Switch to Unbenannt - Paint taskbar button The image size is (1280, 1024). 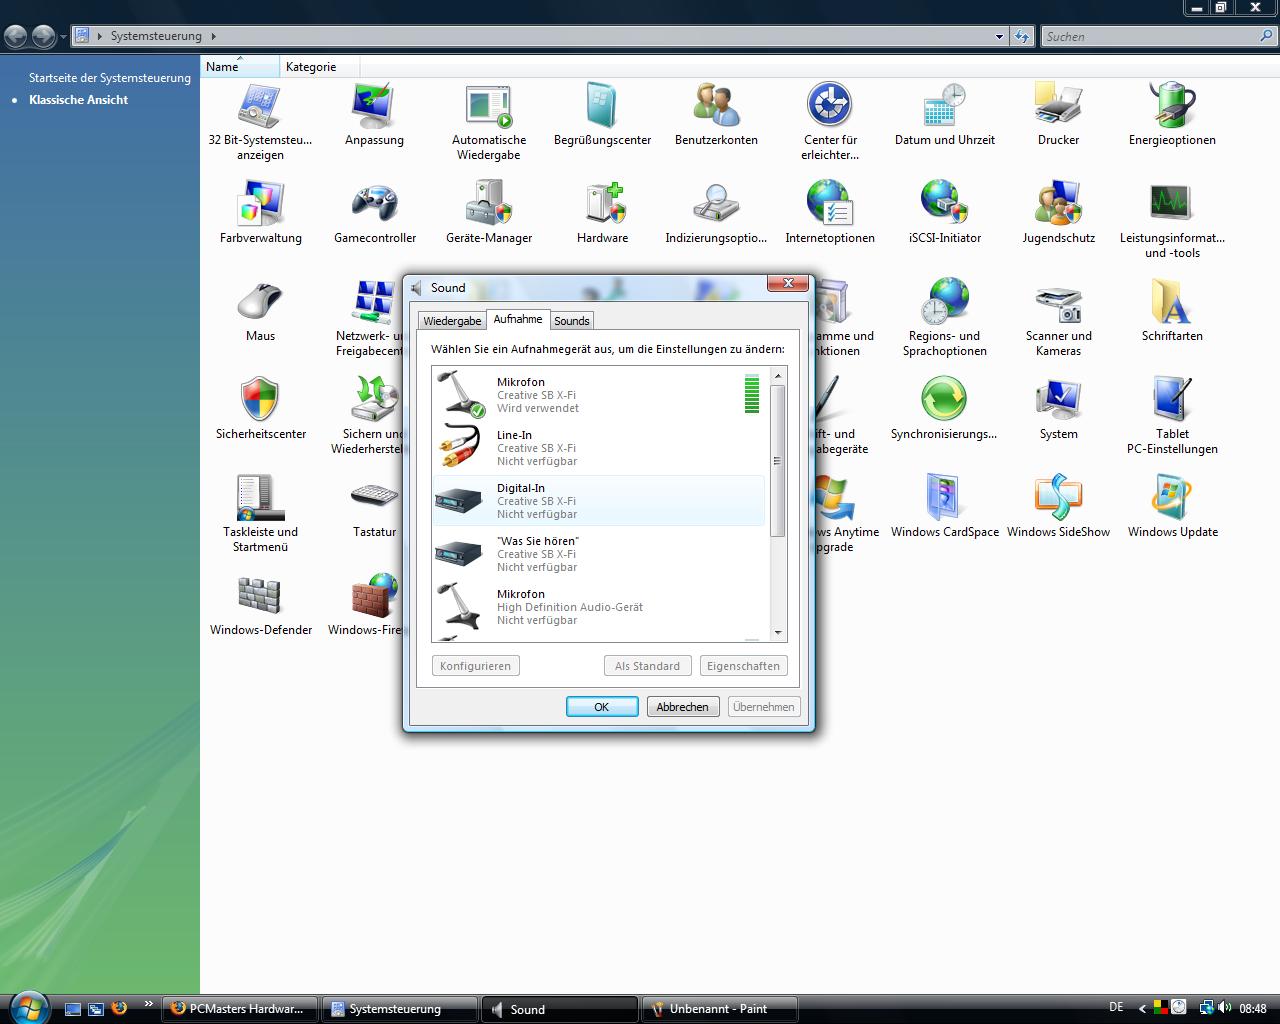click(720, 1009)
